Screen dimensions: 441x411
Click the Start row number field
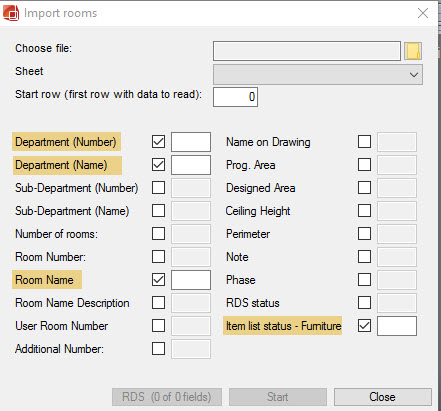pyautogui.click(x=235, y=97)
